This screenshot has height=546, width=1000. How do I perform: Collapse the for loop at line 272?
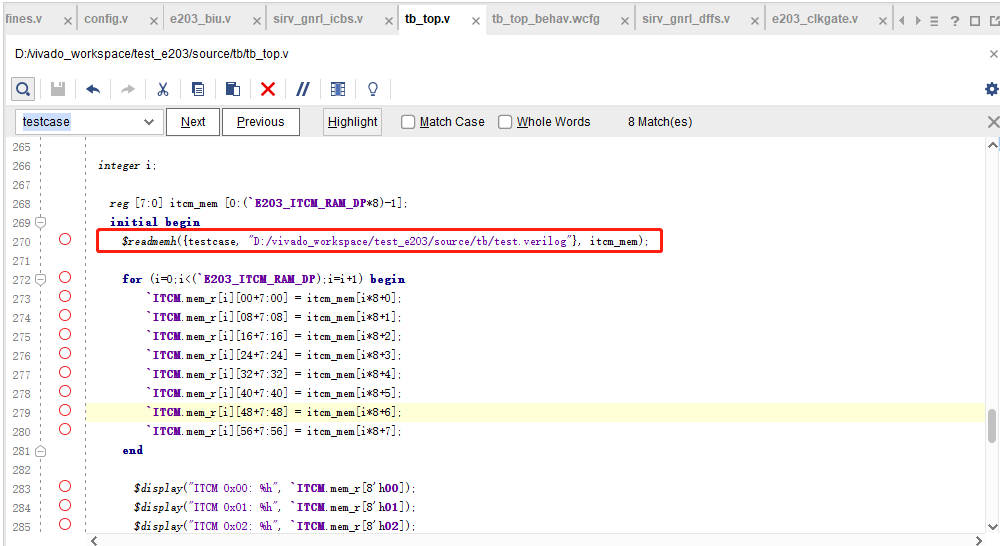pyautogui.click(x=41, y=279)
